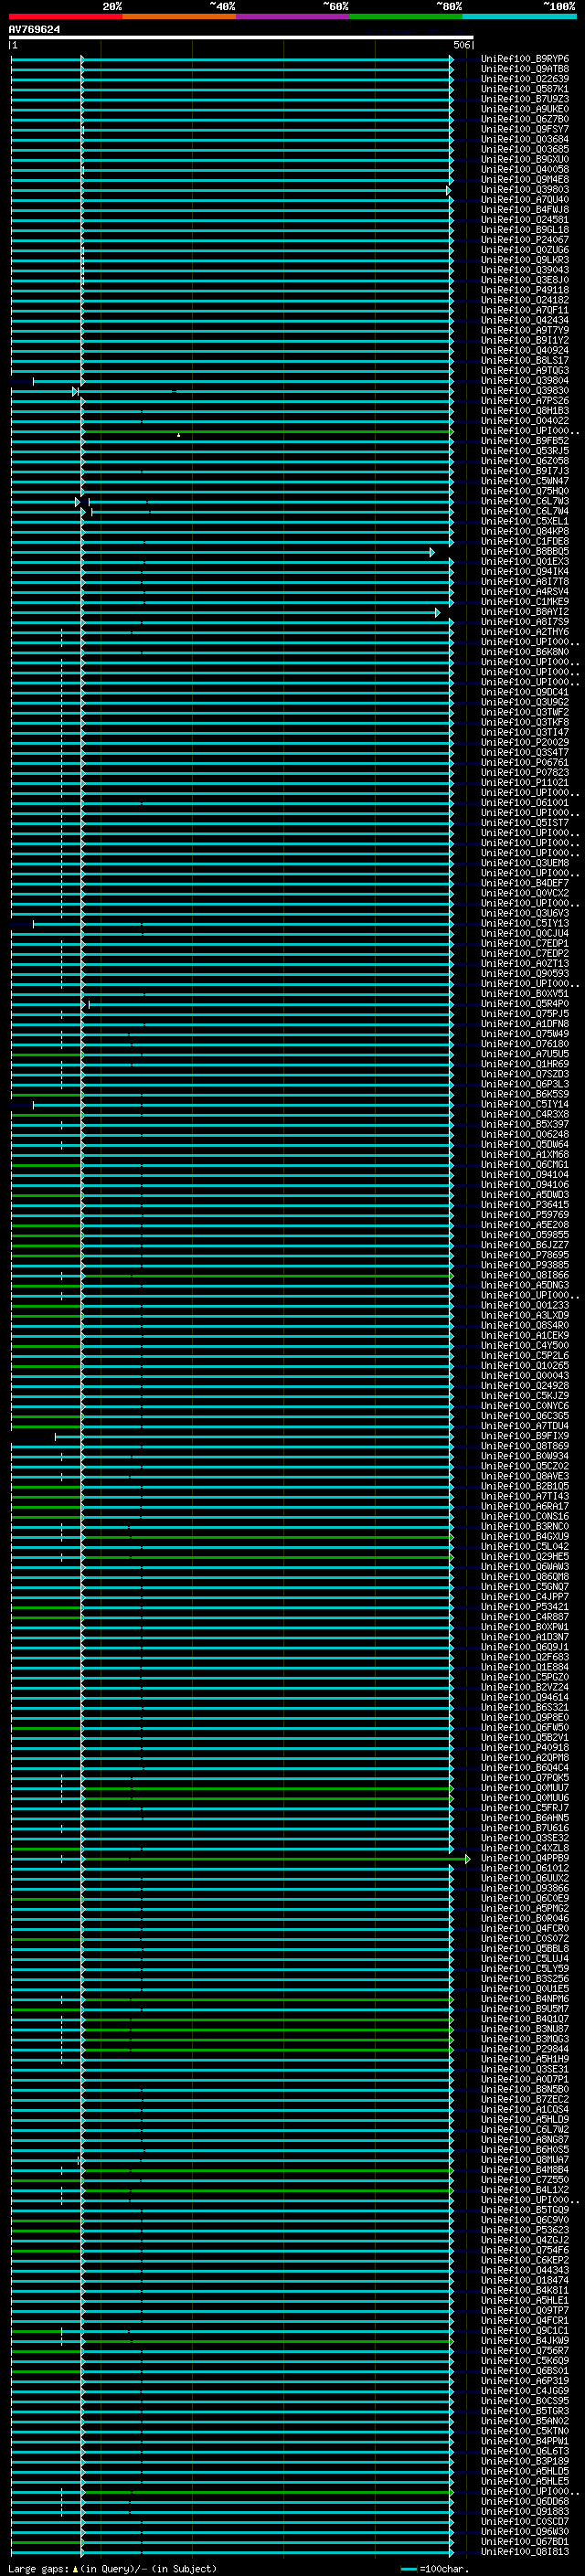
Task: Click the white query sequence ruler bar
Action: [x=240, y=38]
